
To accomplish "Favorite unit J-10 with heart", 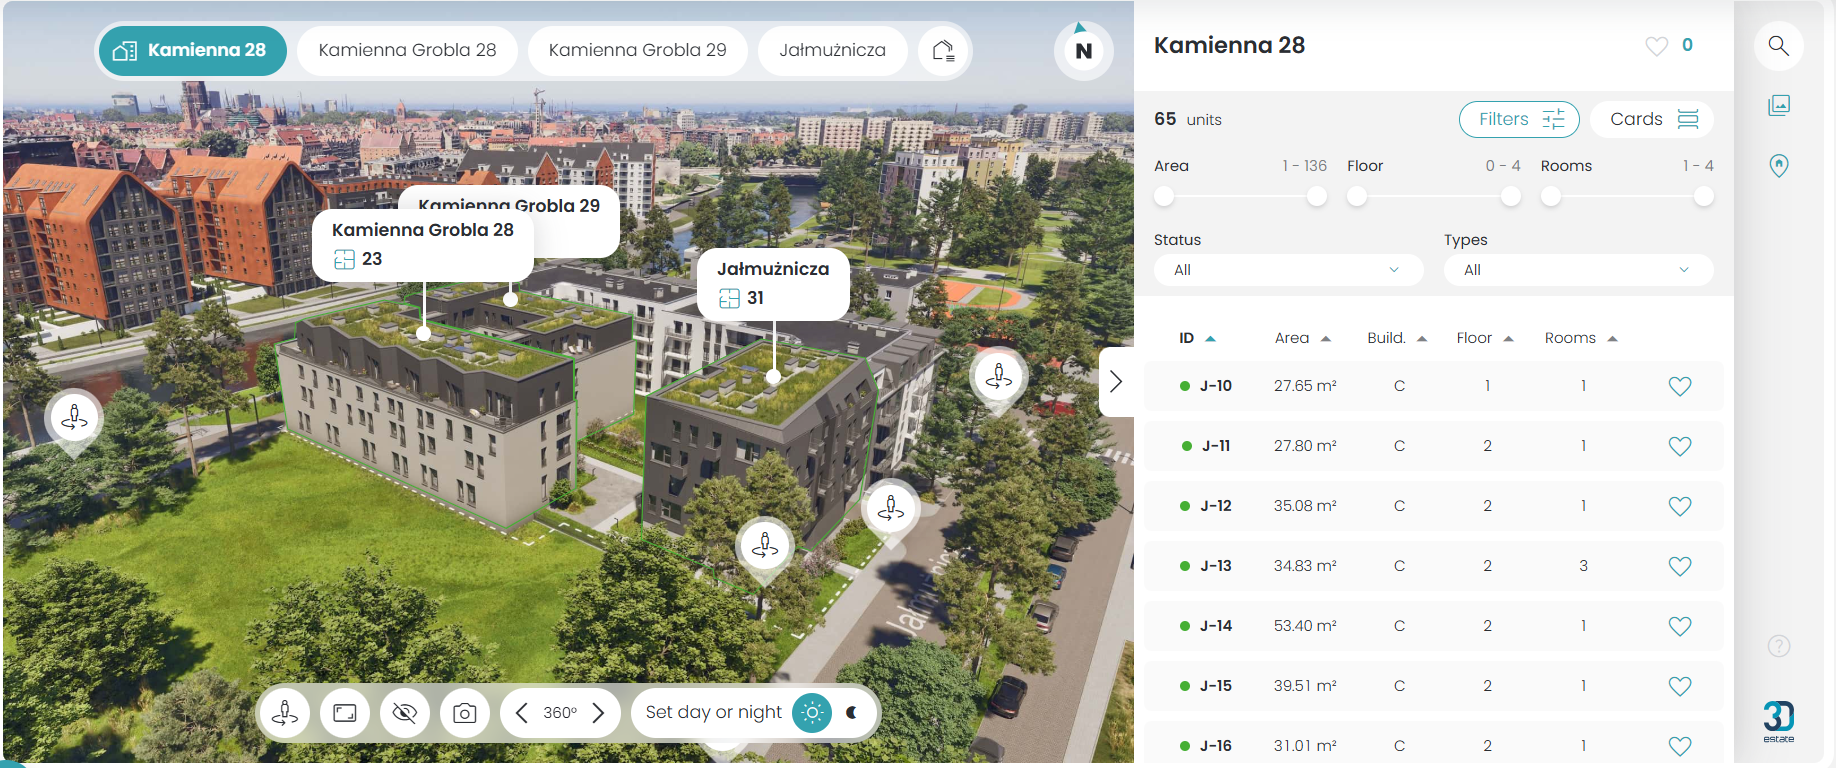I will (1680, 386).
